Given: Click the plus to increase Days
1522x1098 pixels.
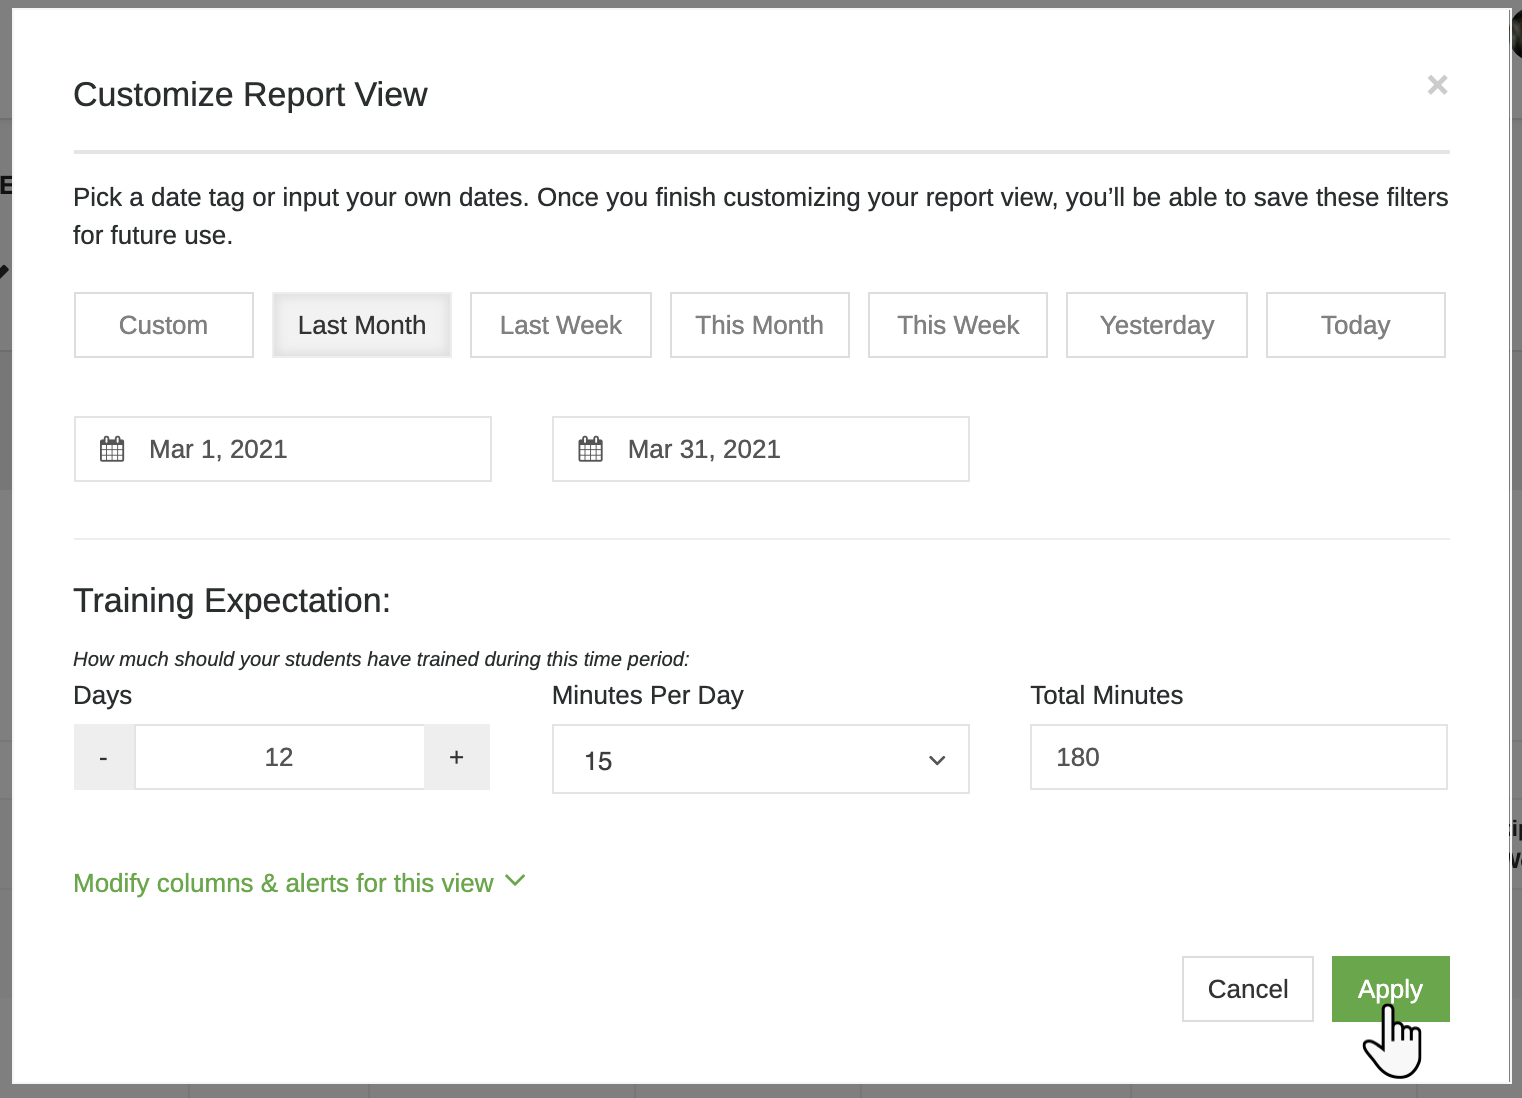Looking at the screenshot, I should [x=457, y=757].
